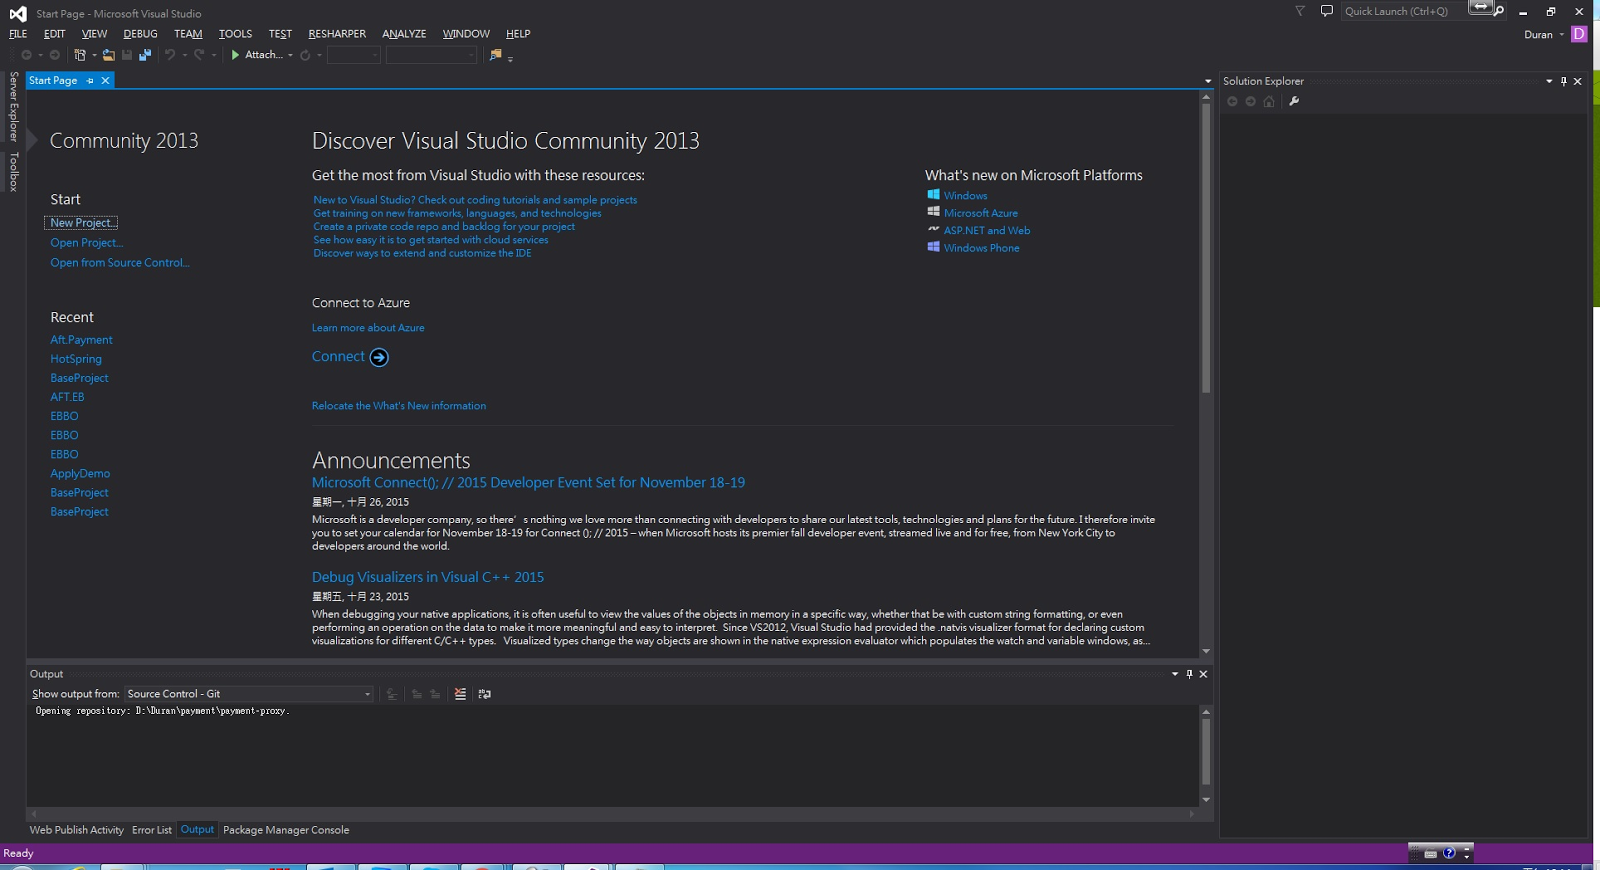The height and width of the screenshot is (870, 1600).
Task: Open the FILE menu
Action: (x=18, y=34)
